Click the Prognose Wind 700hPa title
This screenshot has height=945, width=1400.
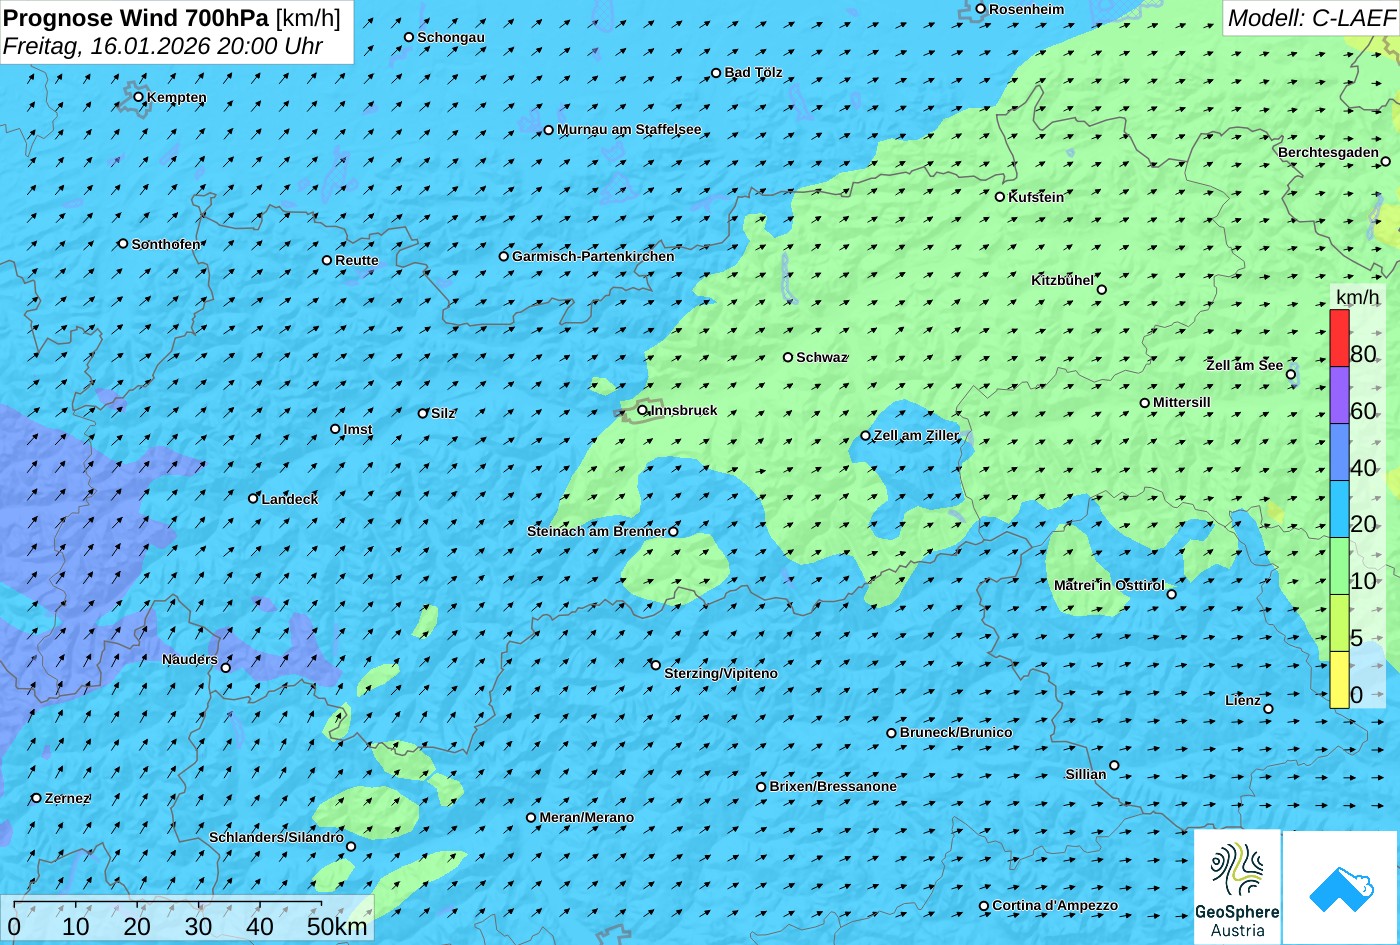(x=137, y=17)
